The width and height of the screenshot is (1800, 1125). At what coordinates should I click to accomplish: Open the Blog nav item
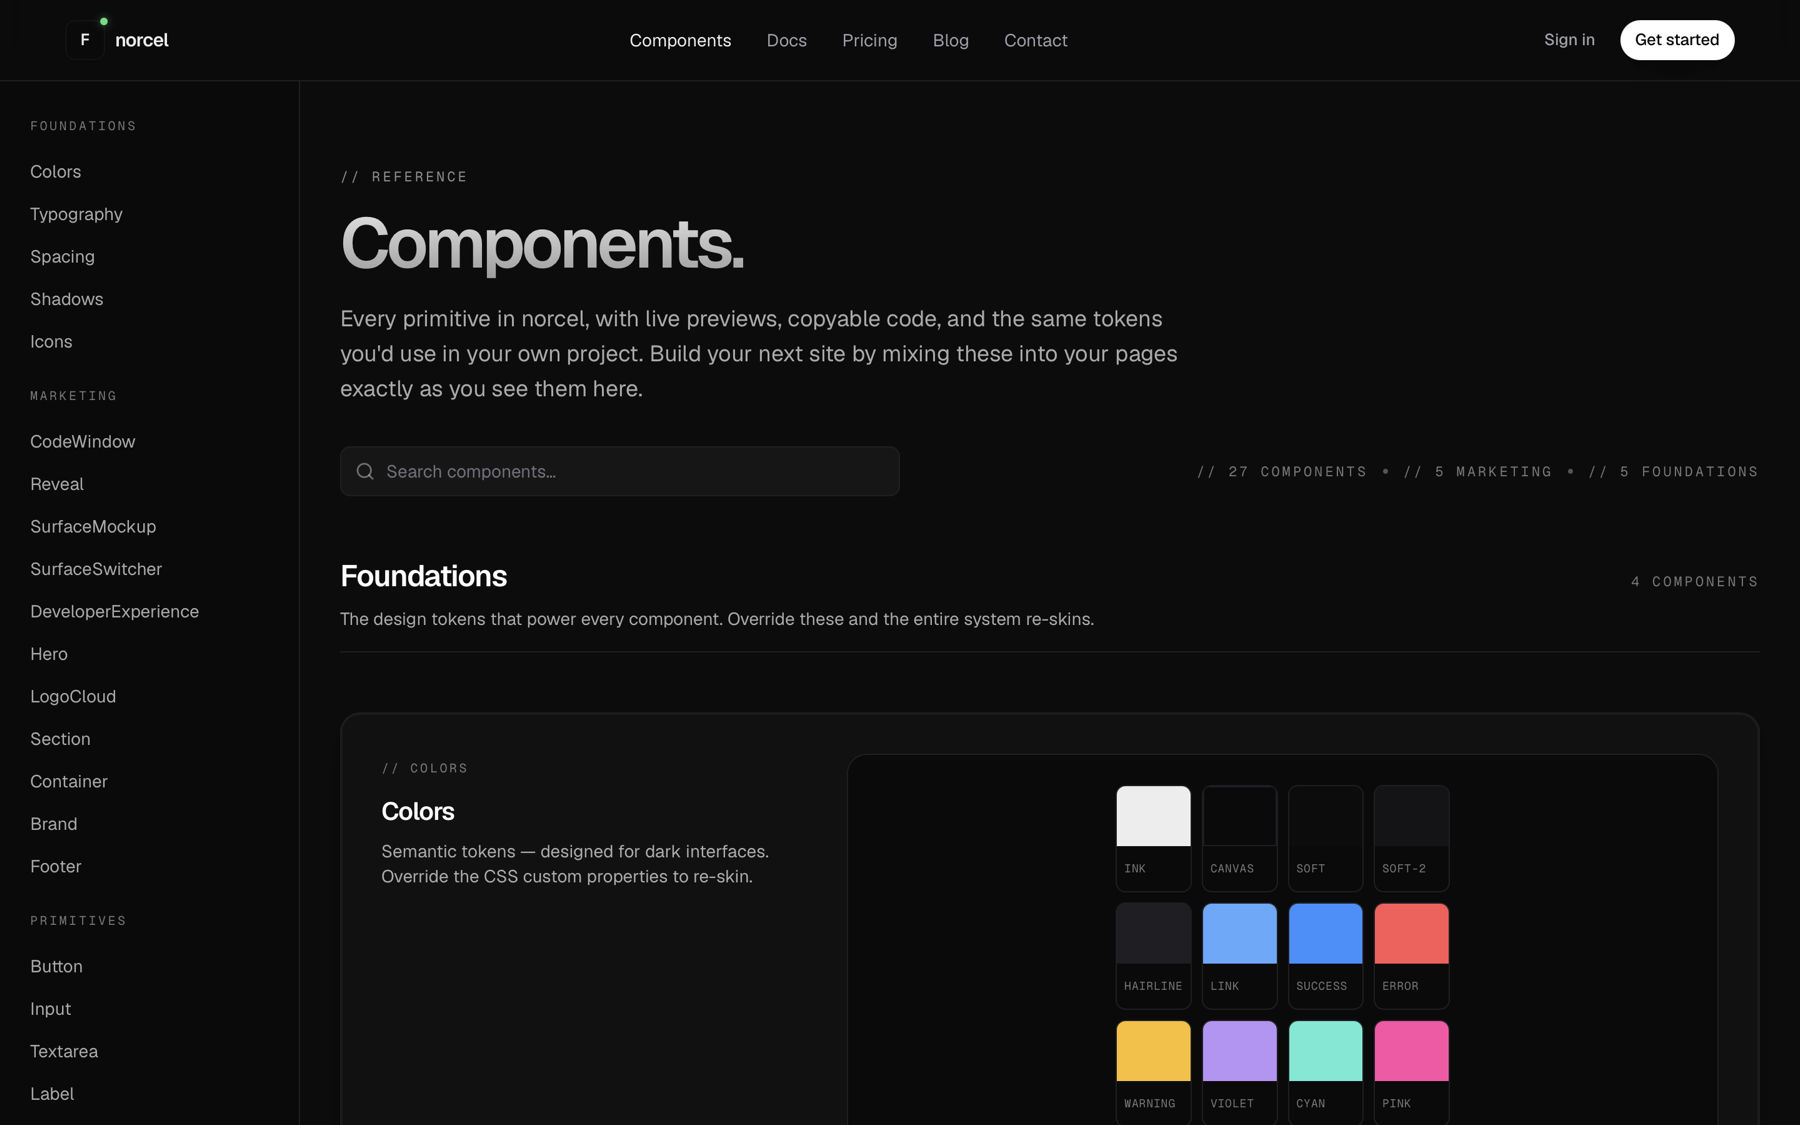pyautogui.click(x=950, y=40)
